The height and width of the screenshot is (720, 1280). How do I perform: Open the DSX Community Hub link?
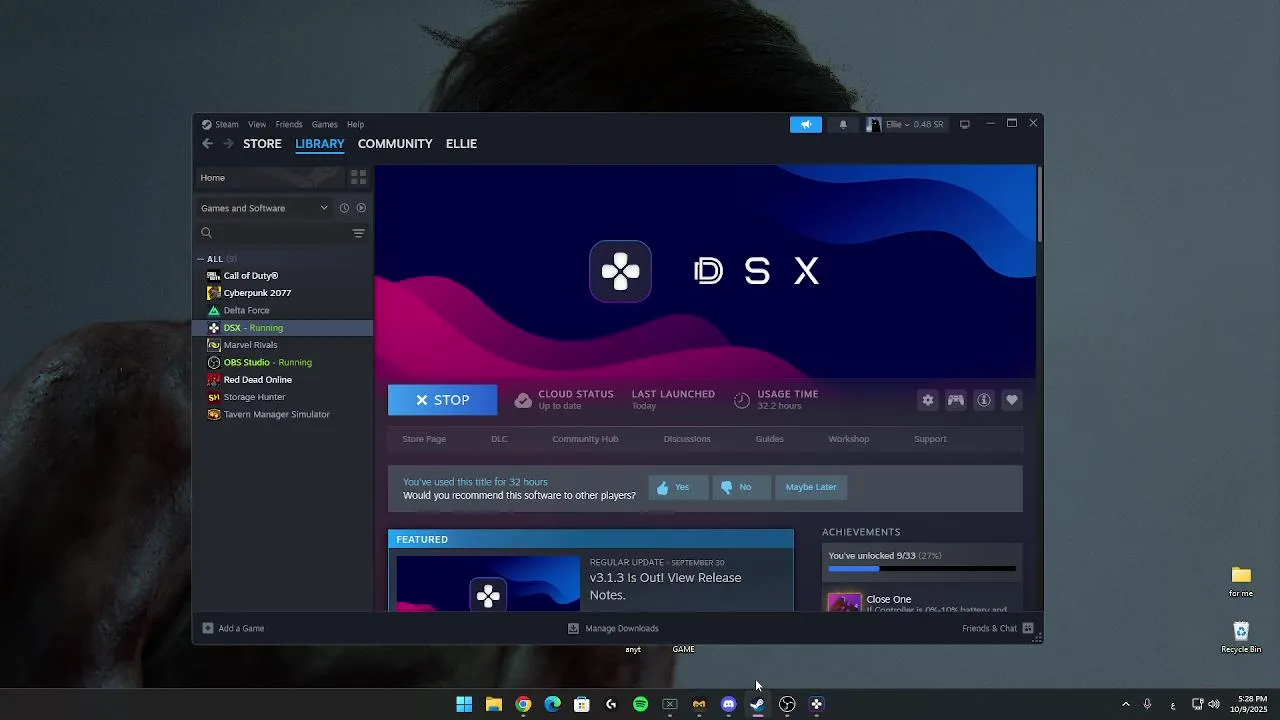pos(585,439)
